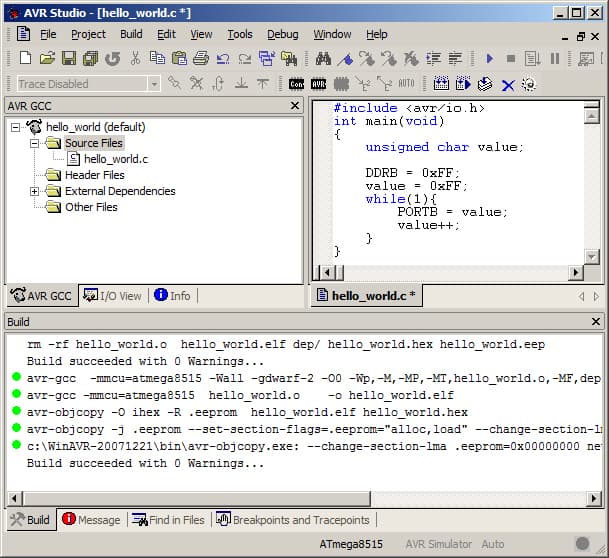This screenshot has height=558, width=609.
Task: Collapse the hello_world (default) project node
Action: [x=16, y=127]
